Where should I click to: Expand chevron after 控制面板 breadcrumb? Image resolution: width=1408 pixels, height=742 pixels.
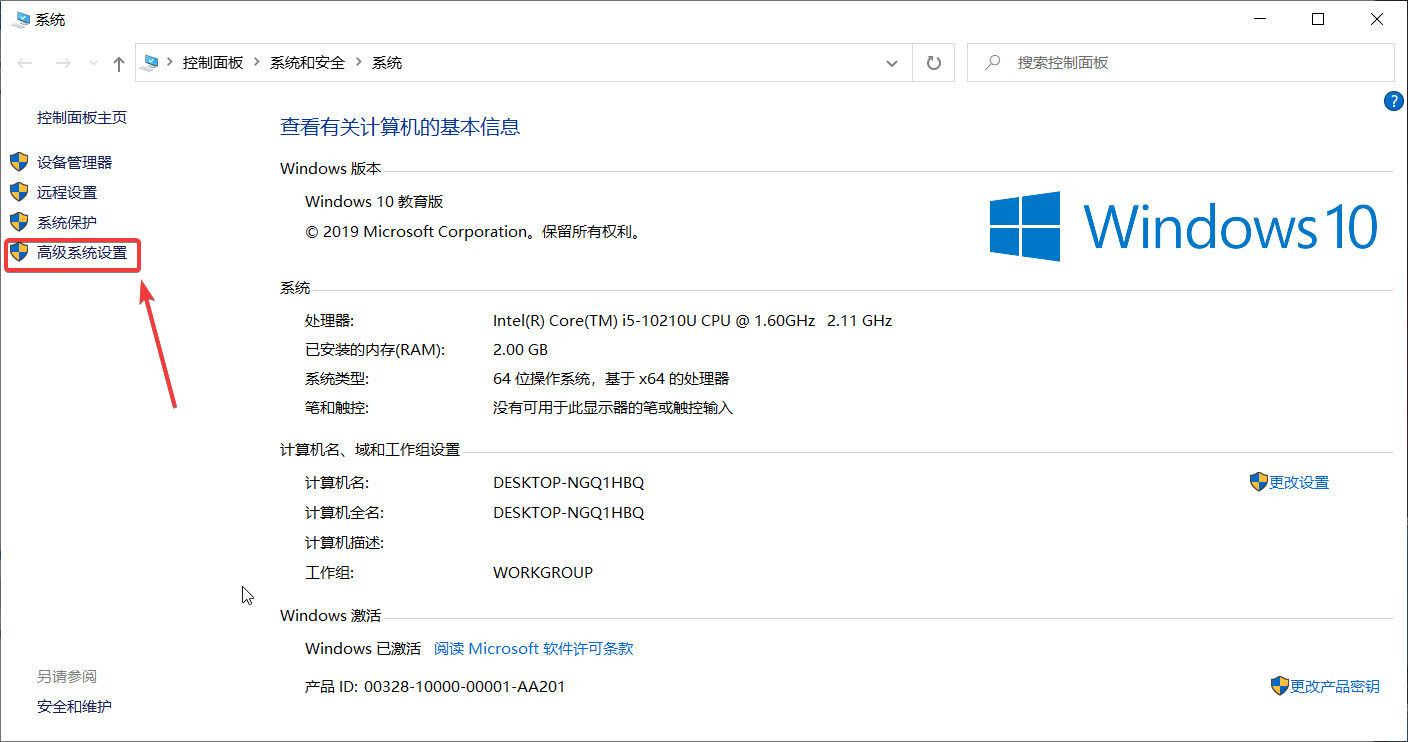(256, 62)
